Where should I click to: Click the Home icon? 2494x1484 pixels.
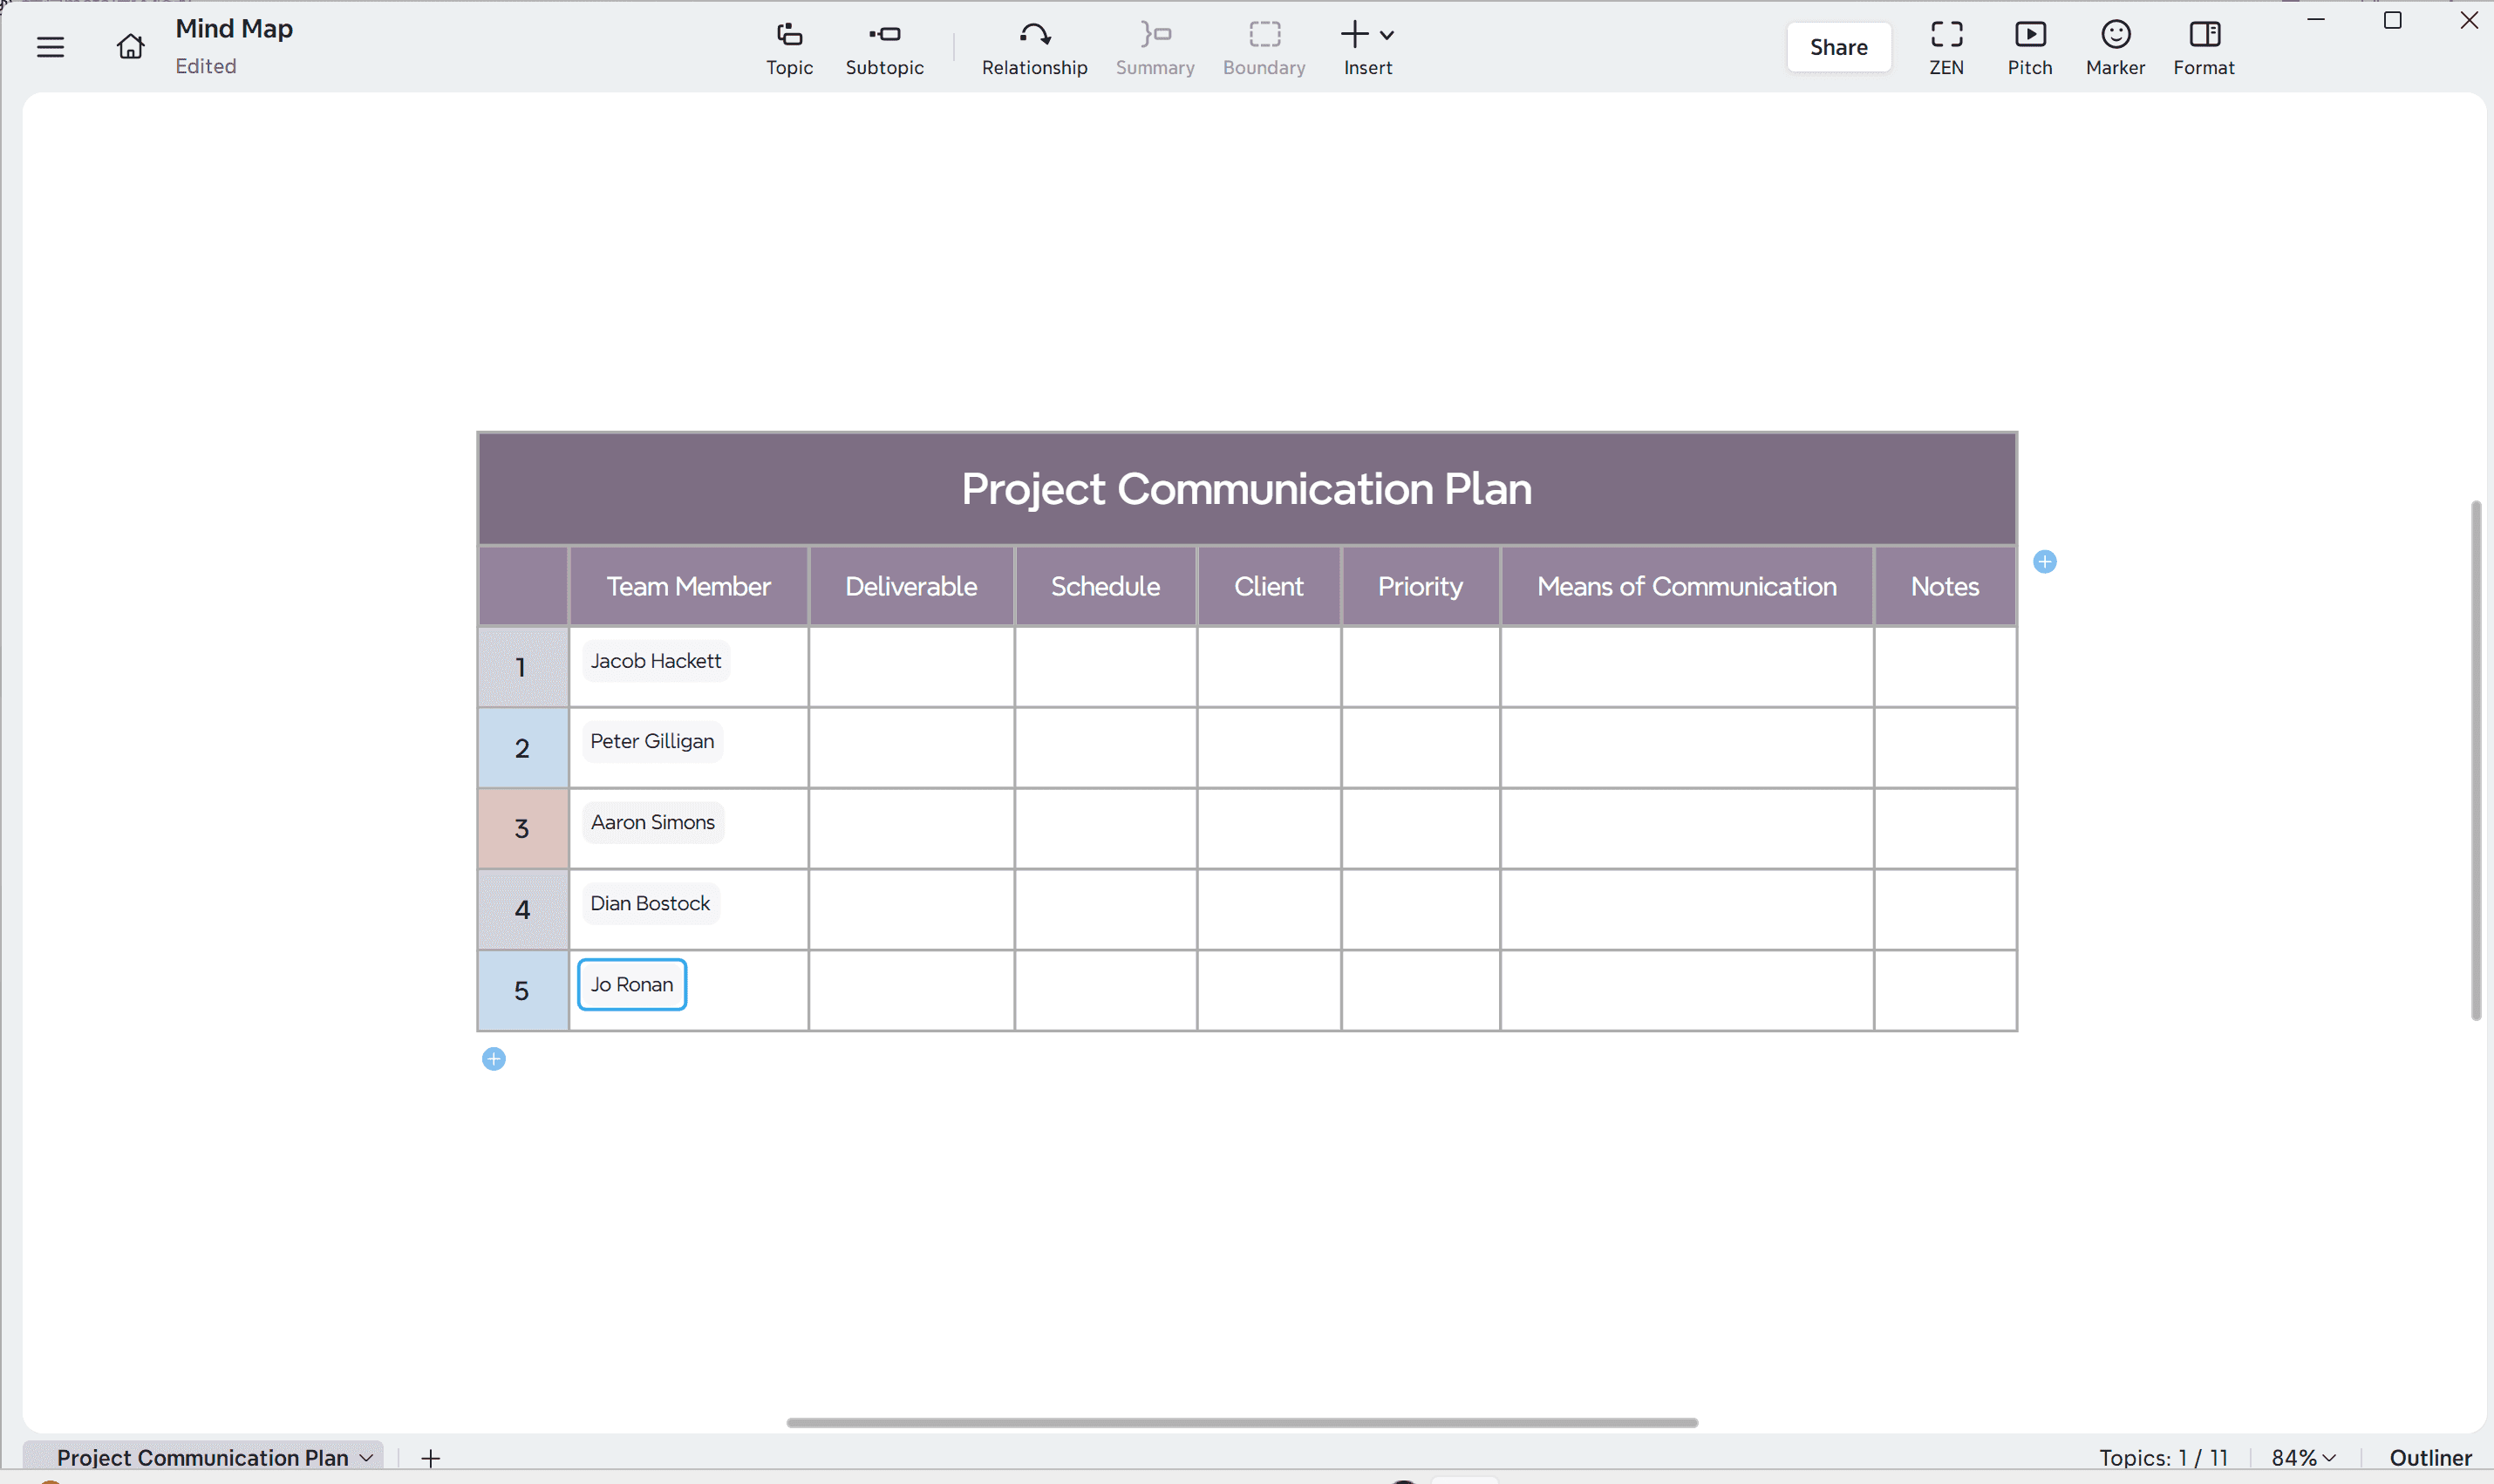(129, 46)
